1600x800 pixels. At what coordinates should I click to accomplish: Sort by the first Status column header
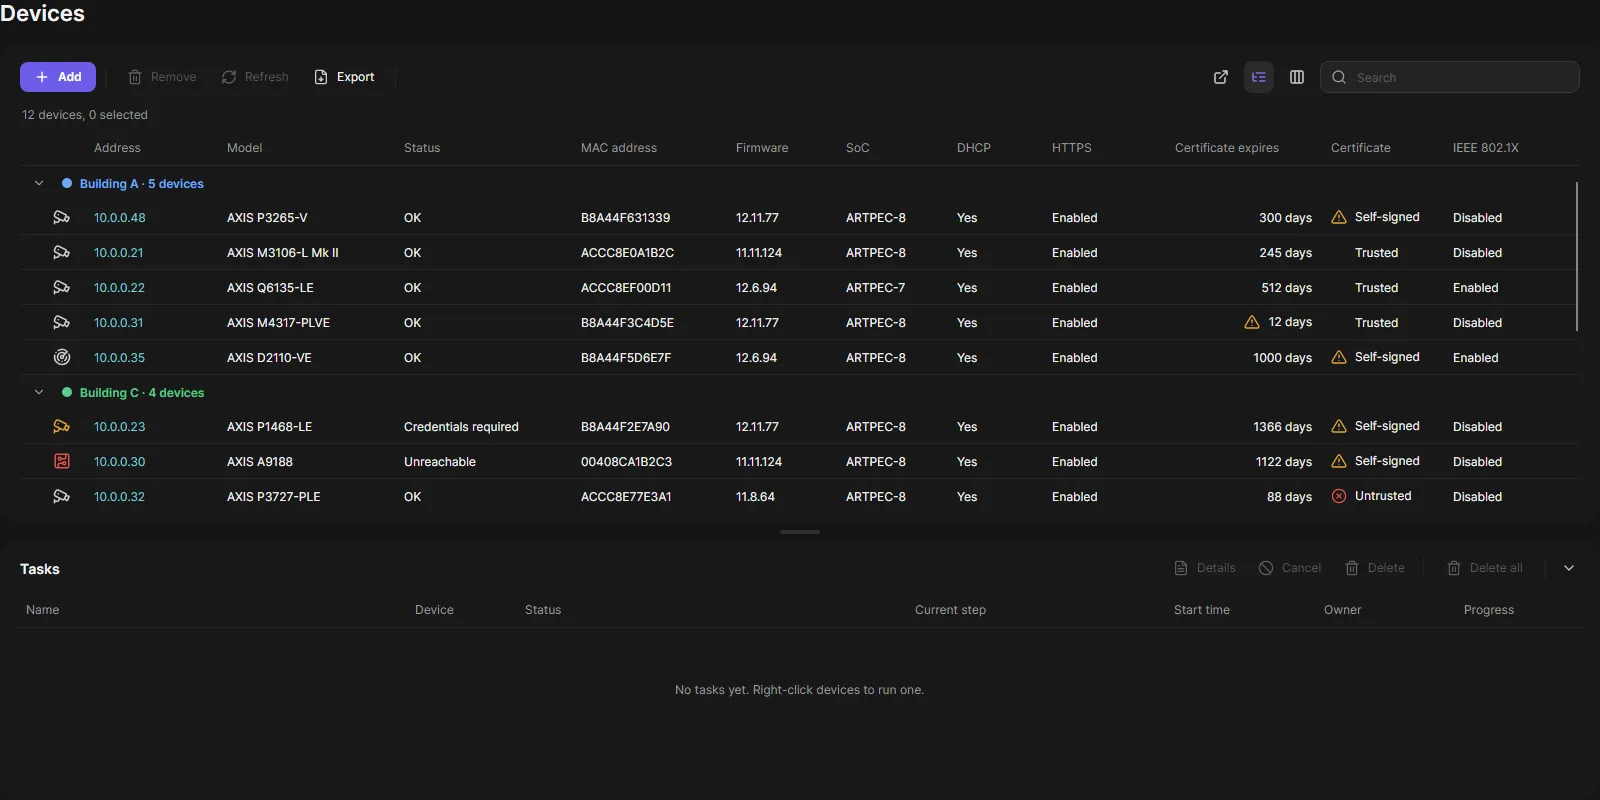pos(422,148)
